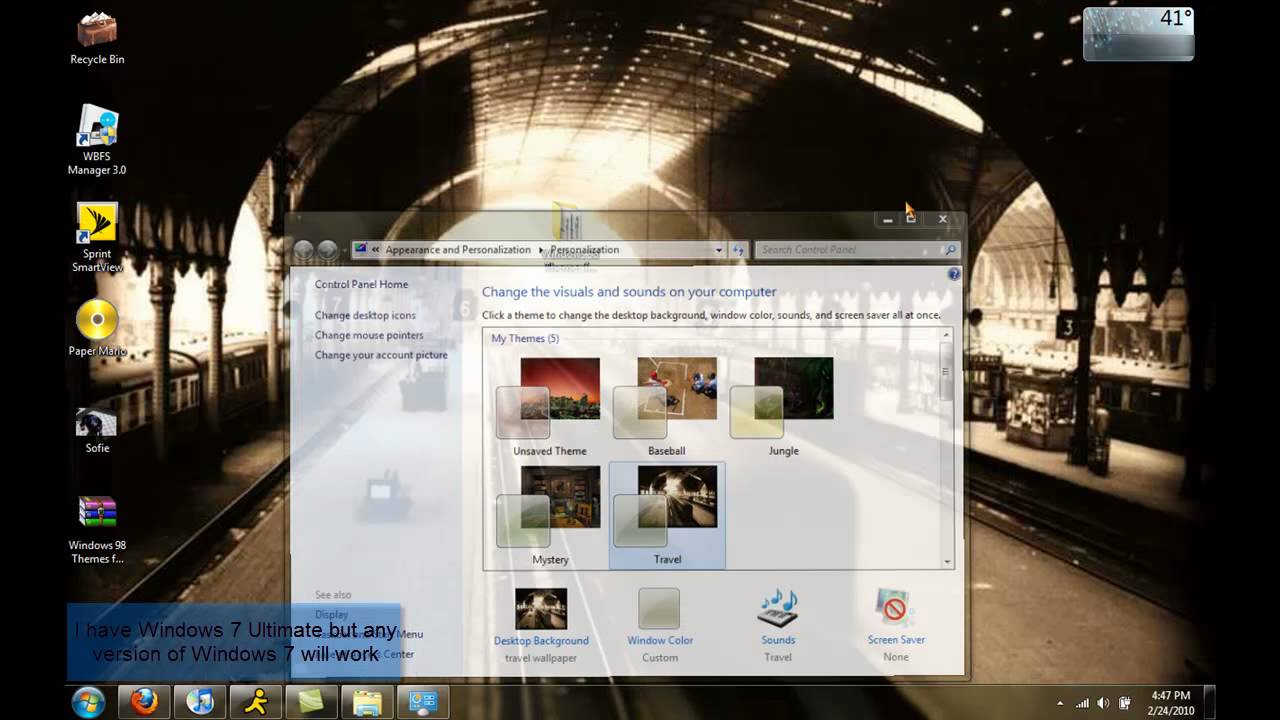
Task: Select the Baseball theme
Action: click(666, 406)
